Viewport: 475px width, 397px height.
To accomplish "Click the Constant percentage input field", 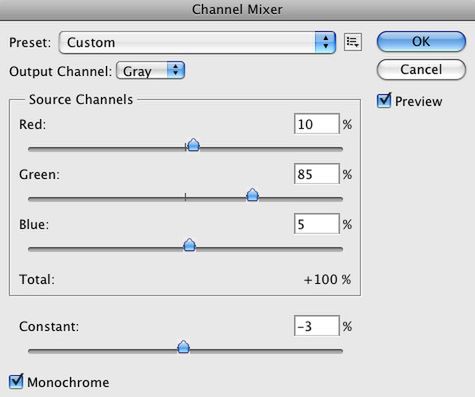I will coord(317,326).
